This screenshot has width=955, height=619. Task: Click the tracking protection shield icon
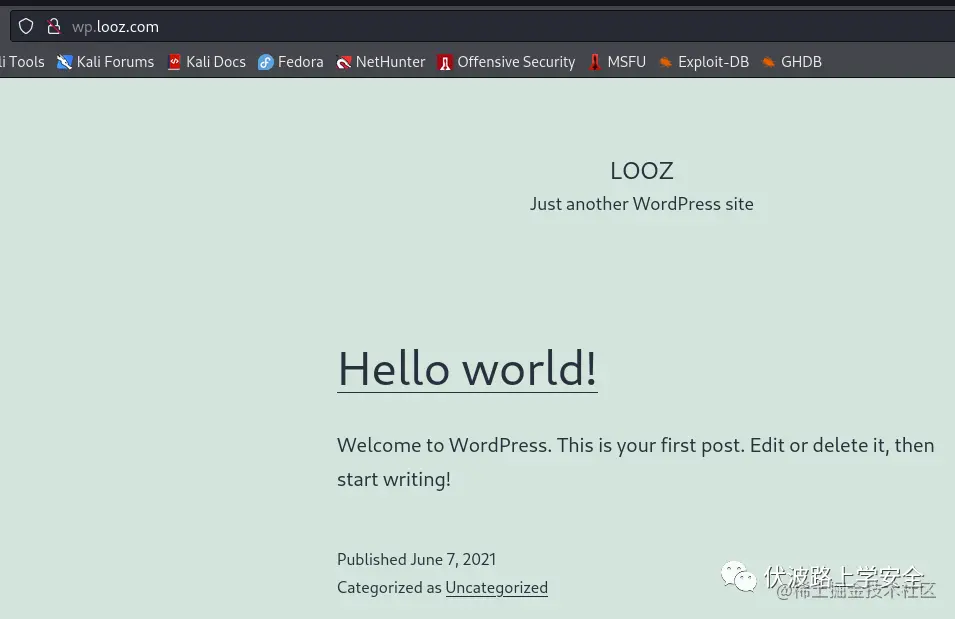[26, 26]
